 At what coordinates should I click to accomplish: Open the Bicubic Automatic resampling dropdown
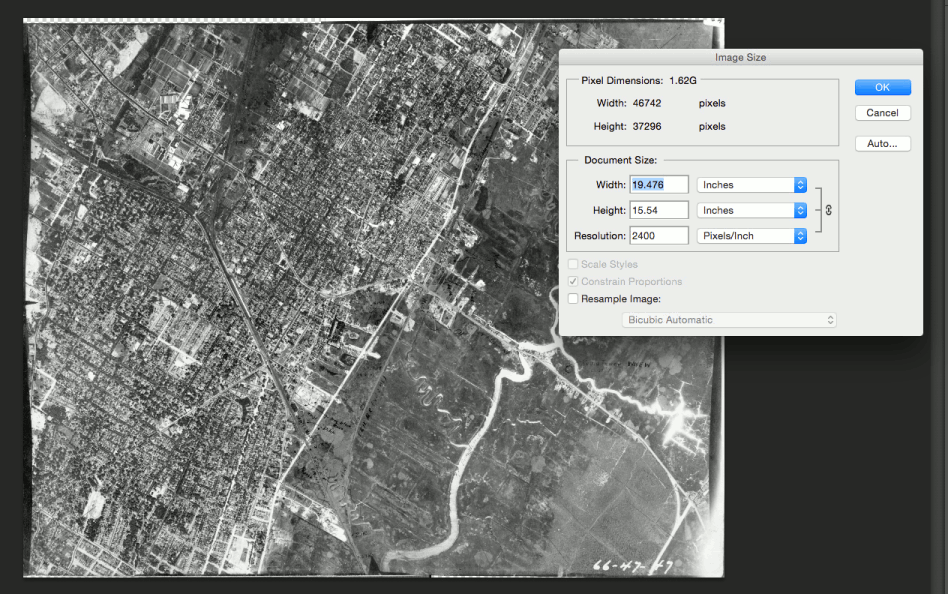pos(729,319)
